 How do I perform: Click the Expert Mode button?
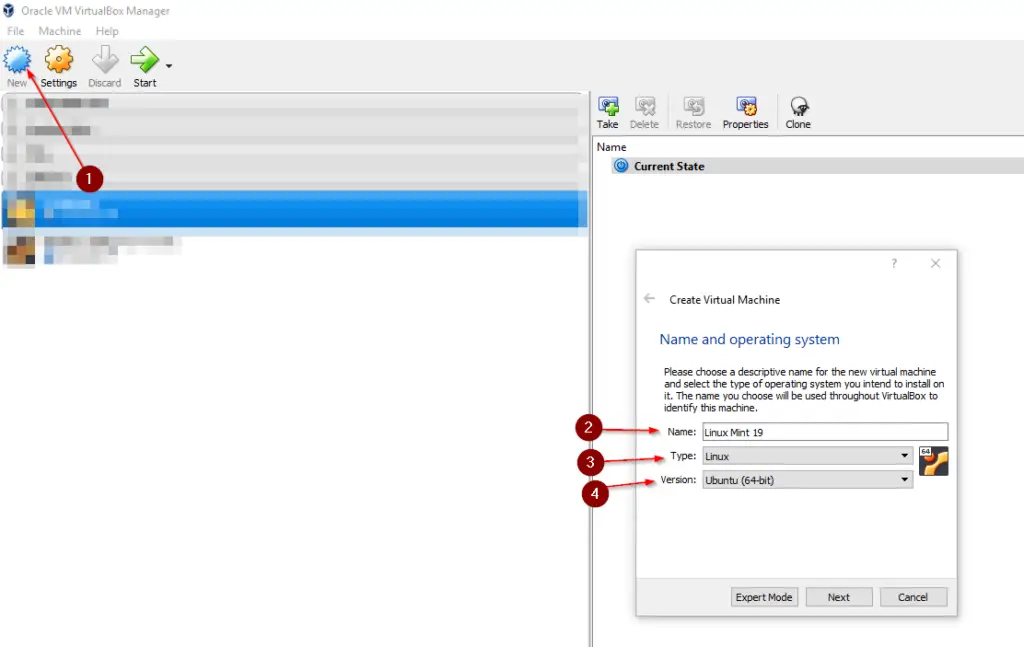point(764,597)
